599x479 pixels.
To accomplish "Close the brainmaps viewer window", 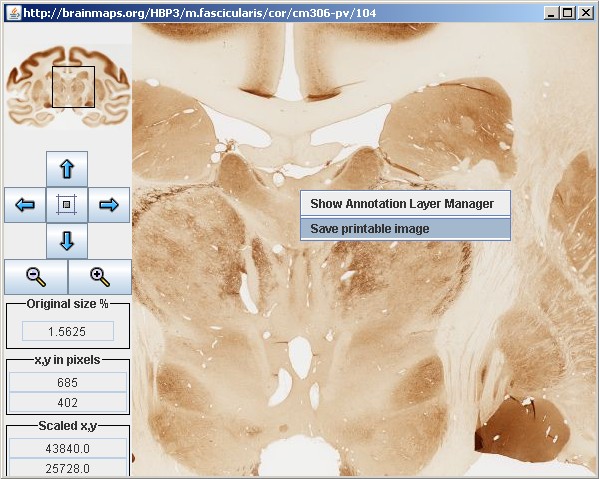I will pos(585,13).
